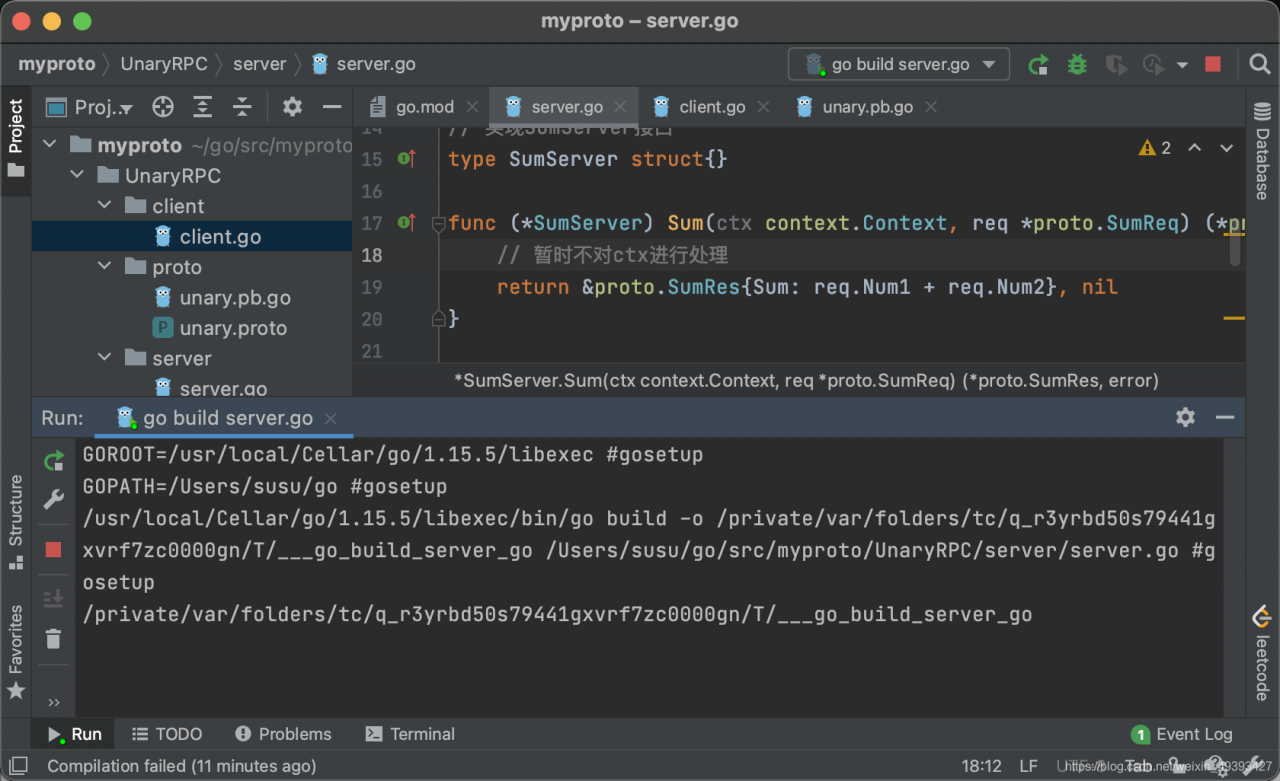This screenshot has width=1280, height=781.
Task: Clear output with trash icon
Action: (x=54, y=638)
